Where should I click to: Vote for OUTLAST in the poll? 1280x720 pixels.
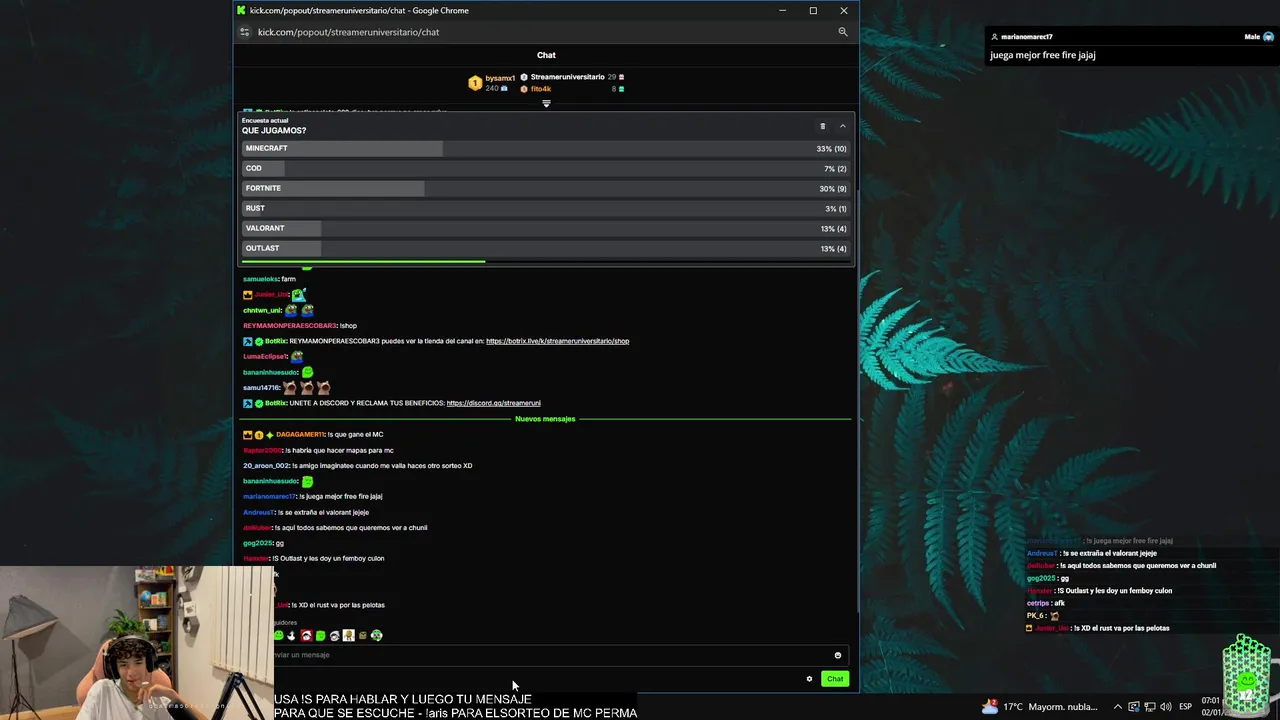pyautogui.click(x=546, y=248)
